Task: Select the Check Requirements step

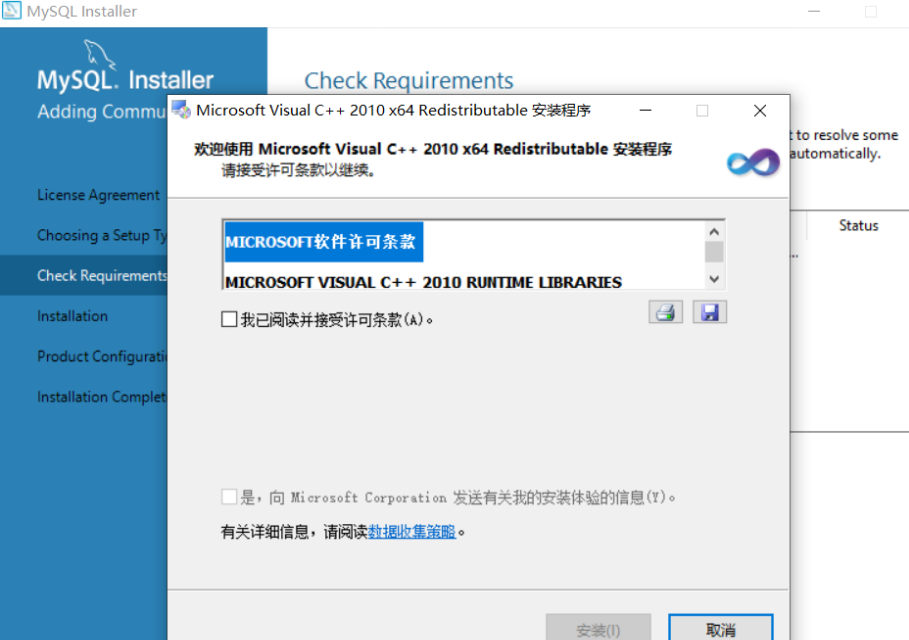Action: pyautogui.click(x=101, y=276)
